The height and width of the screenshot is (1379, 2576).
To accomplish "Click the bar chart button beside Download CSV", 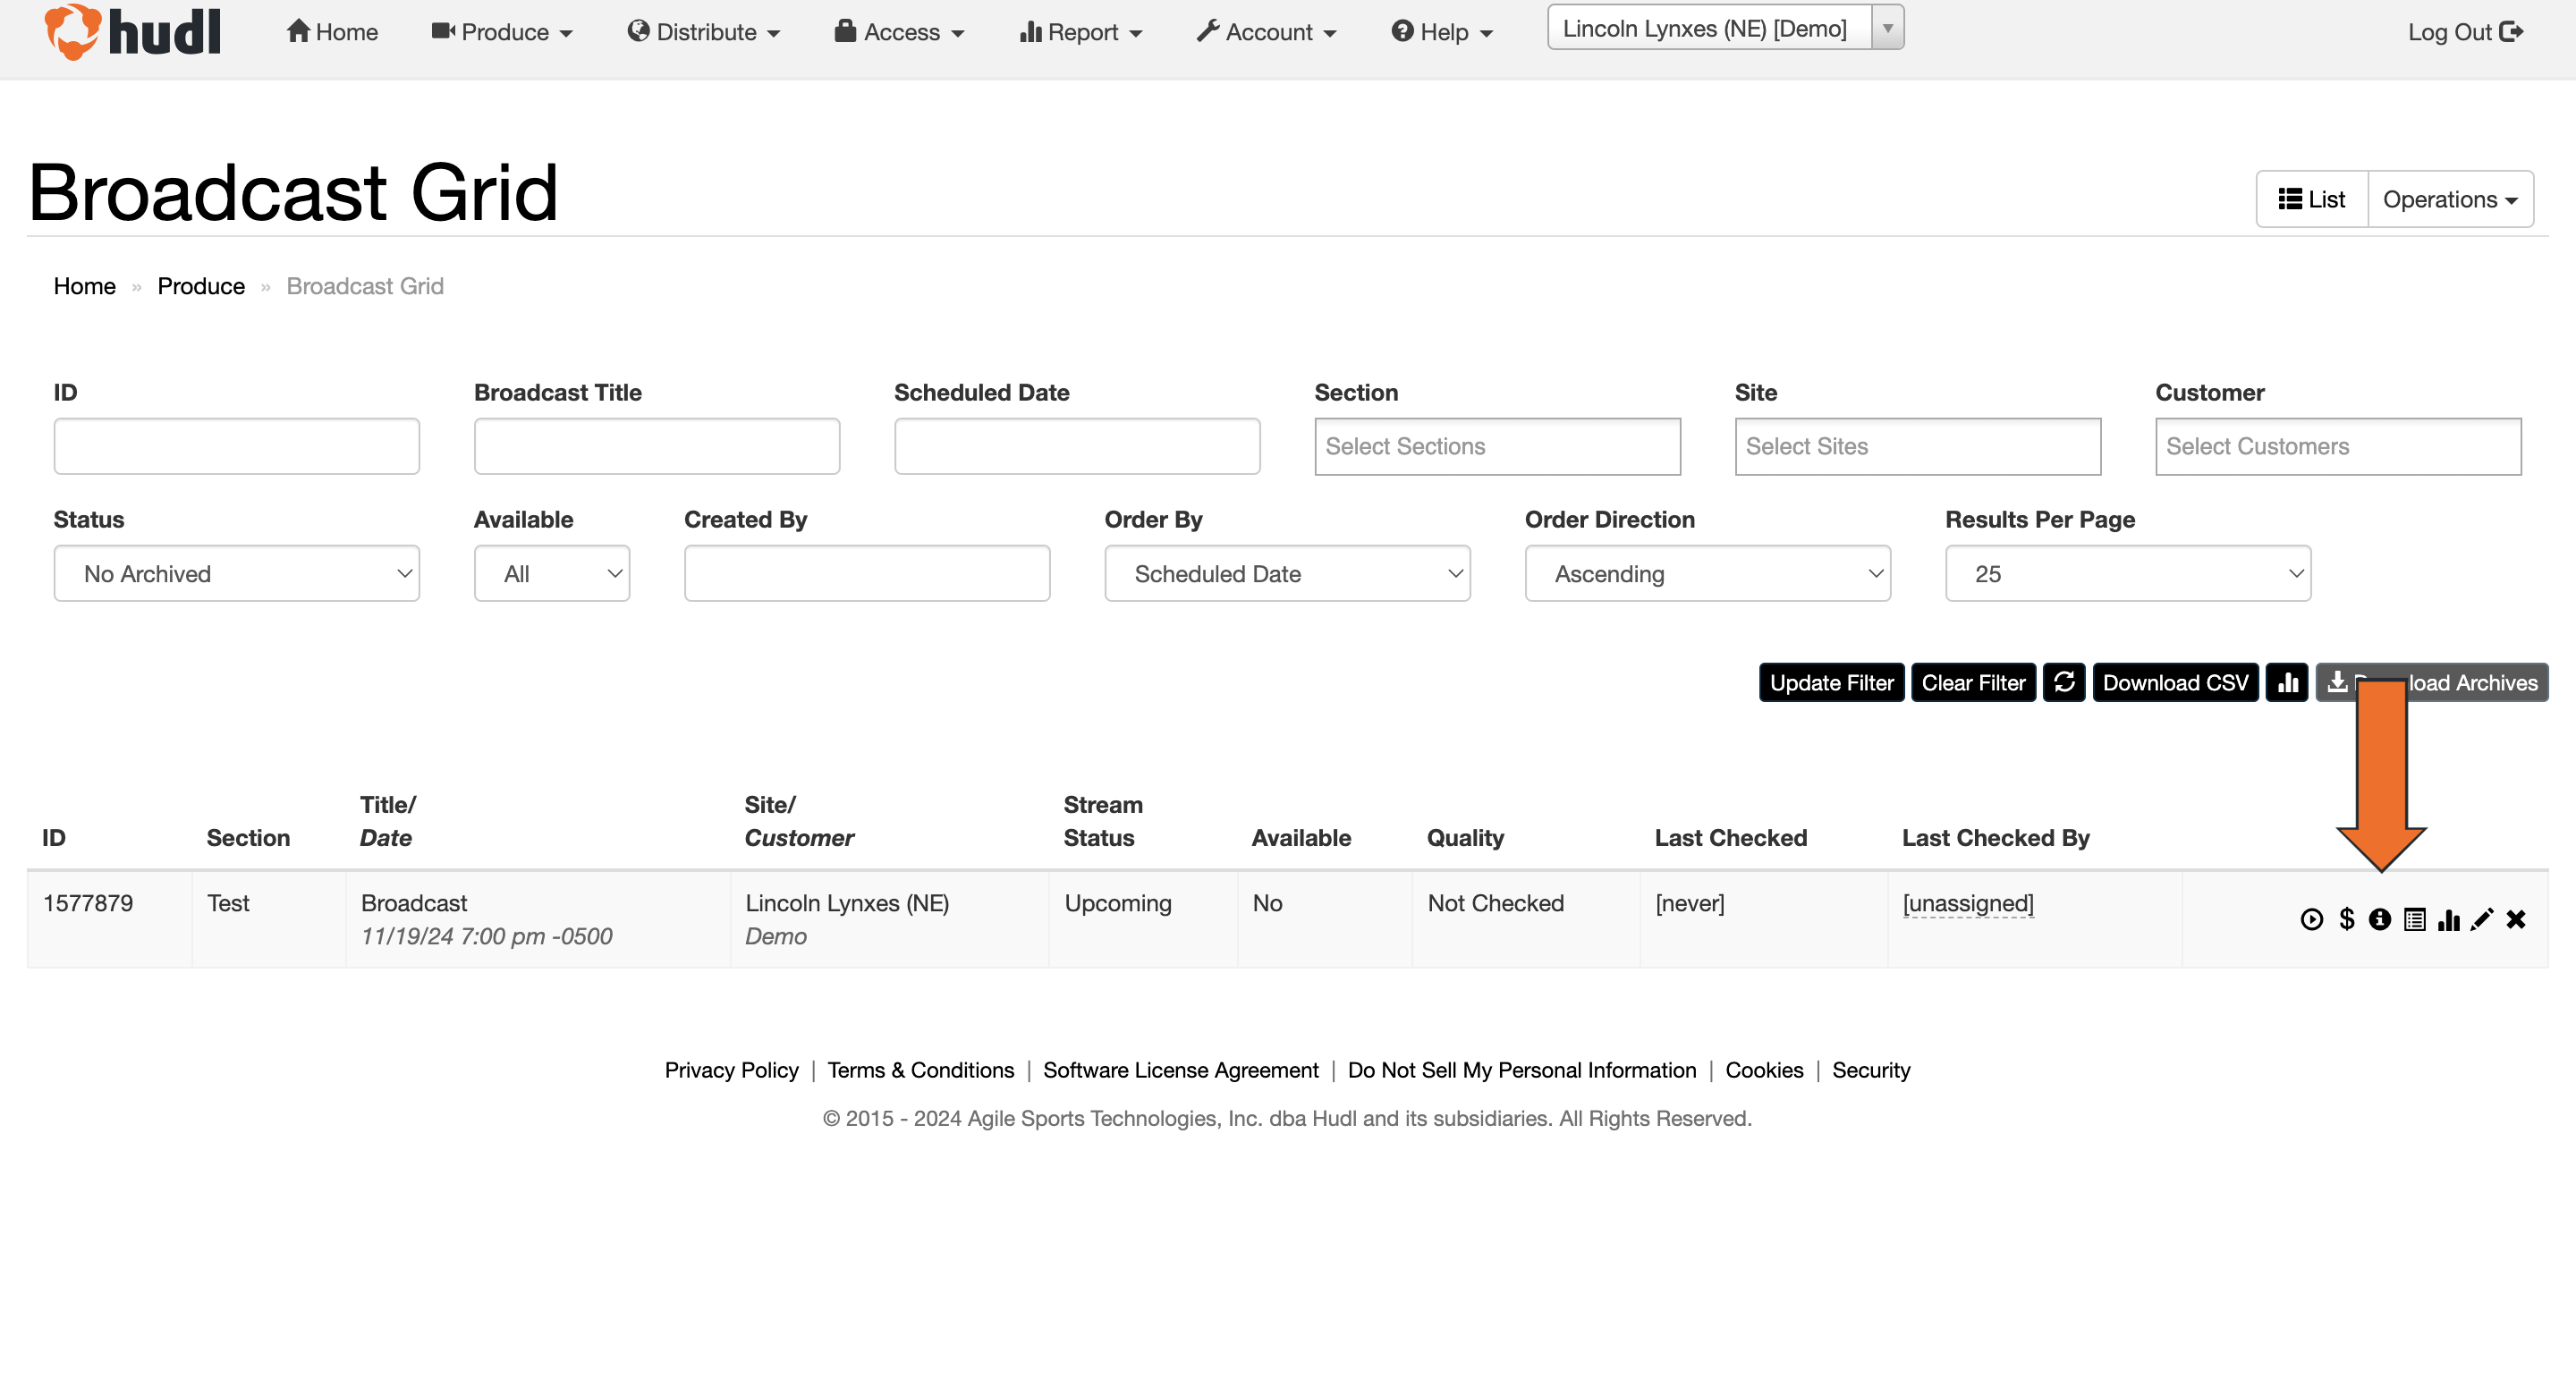I will click(x=2287, y=683).
